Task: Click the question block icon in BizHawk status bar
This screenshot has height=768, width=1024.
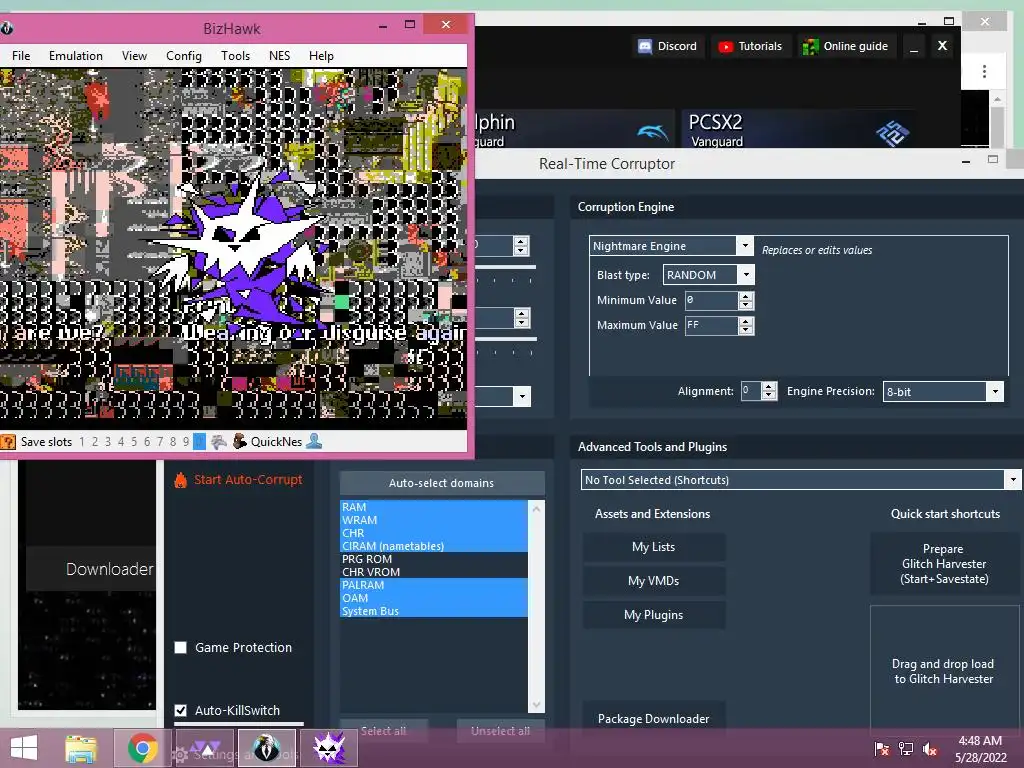Action: pyautogui.click(x=8, y=442)
